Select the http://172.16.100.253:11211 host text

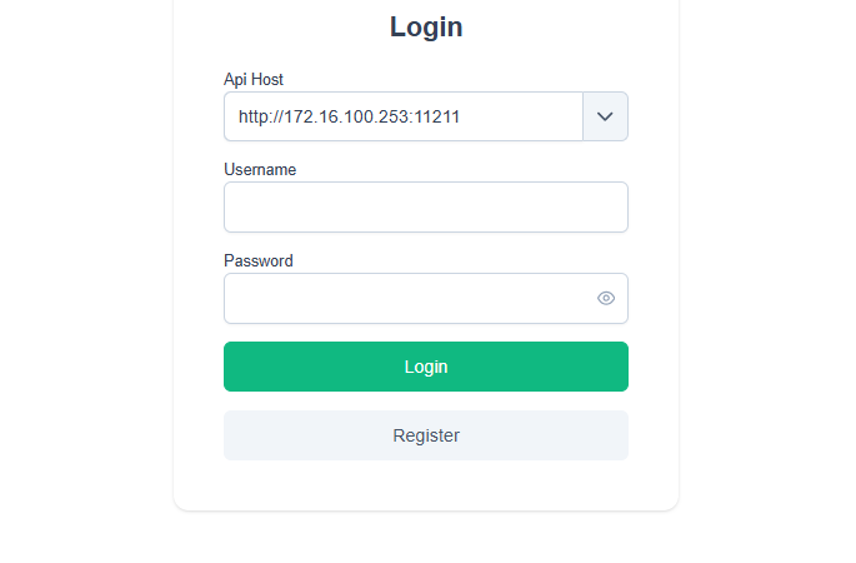point(349,117)
